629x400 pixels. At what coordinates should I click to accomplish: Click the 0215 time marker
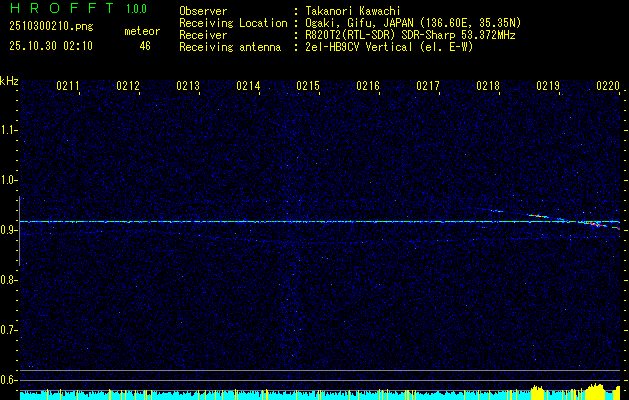308,87
